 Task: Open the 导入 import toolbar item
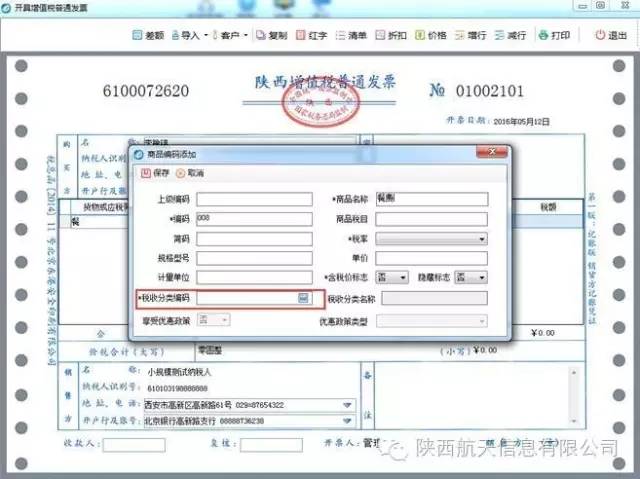click(186, 35)
